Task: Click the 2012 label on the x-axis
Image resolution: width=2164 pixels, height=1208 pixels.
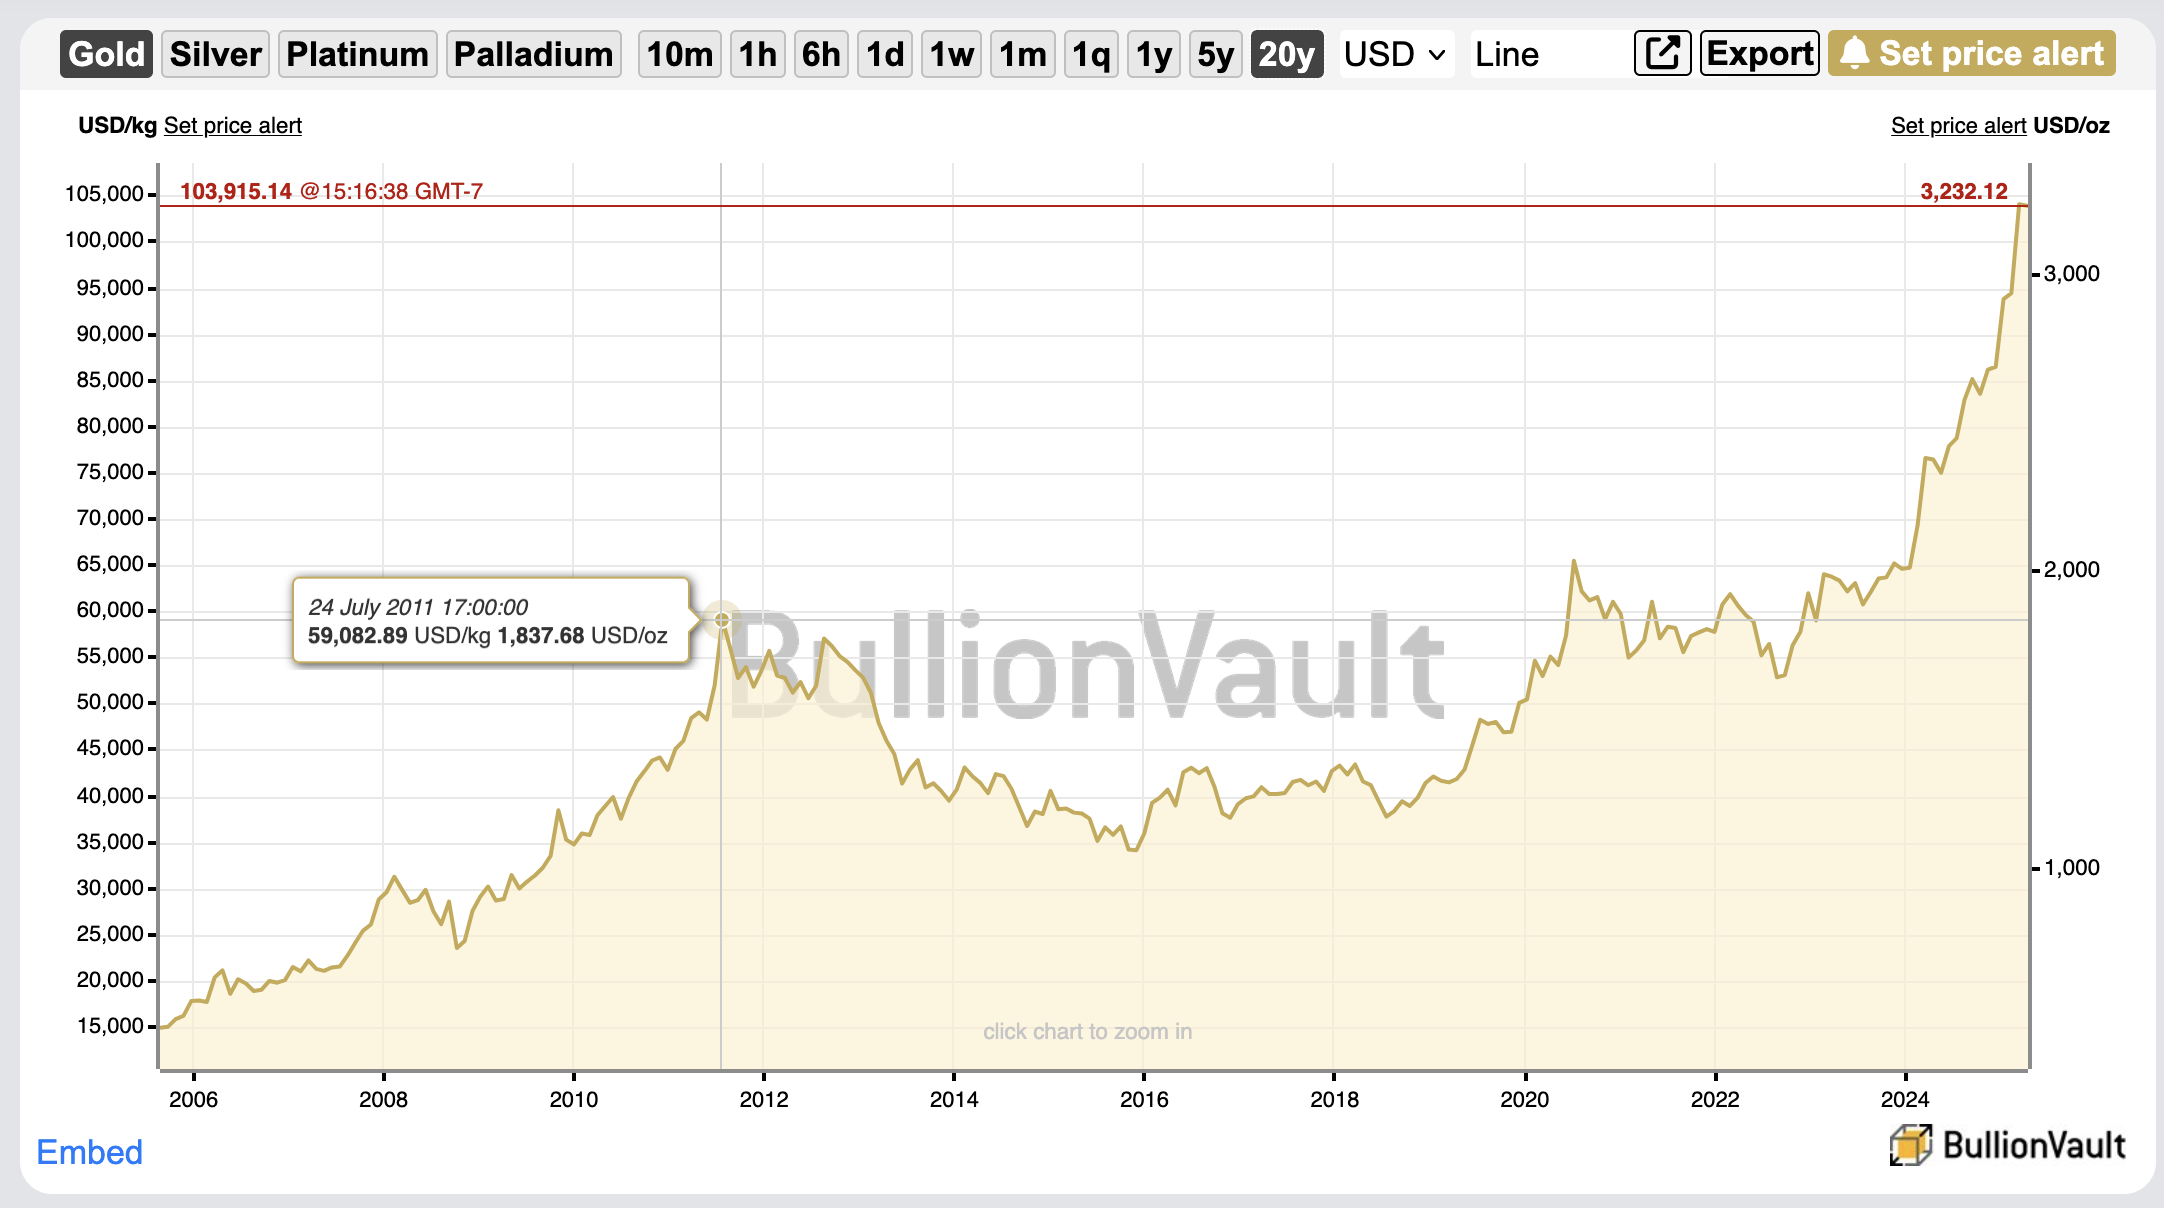Action: click(763, 1099)
